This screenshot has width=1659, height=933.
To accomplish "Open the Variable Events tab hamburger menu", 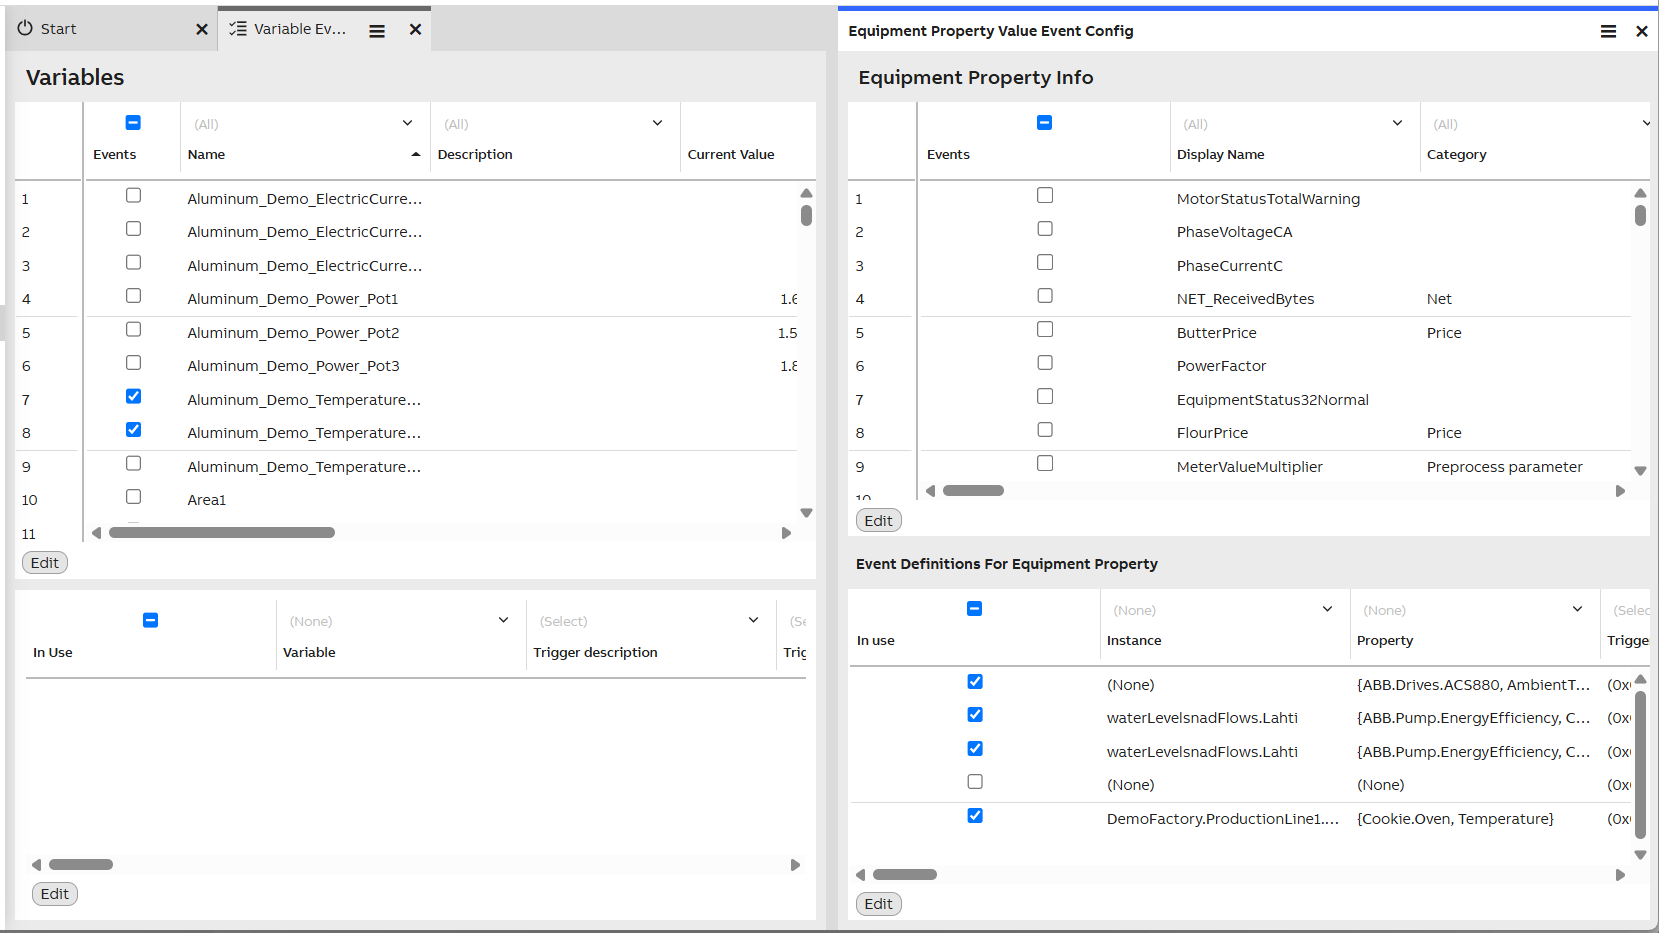I will tap(377, 31).
